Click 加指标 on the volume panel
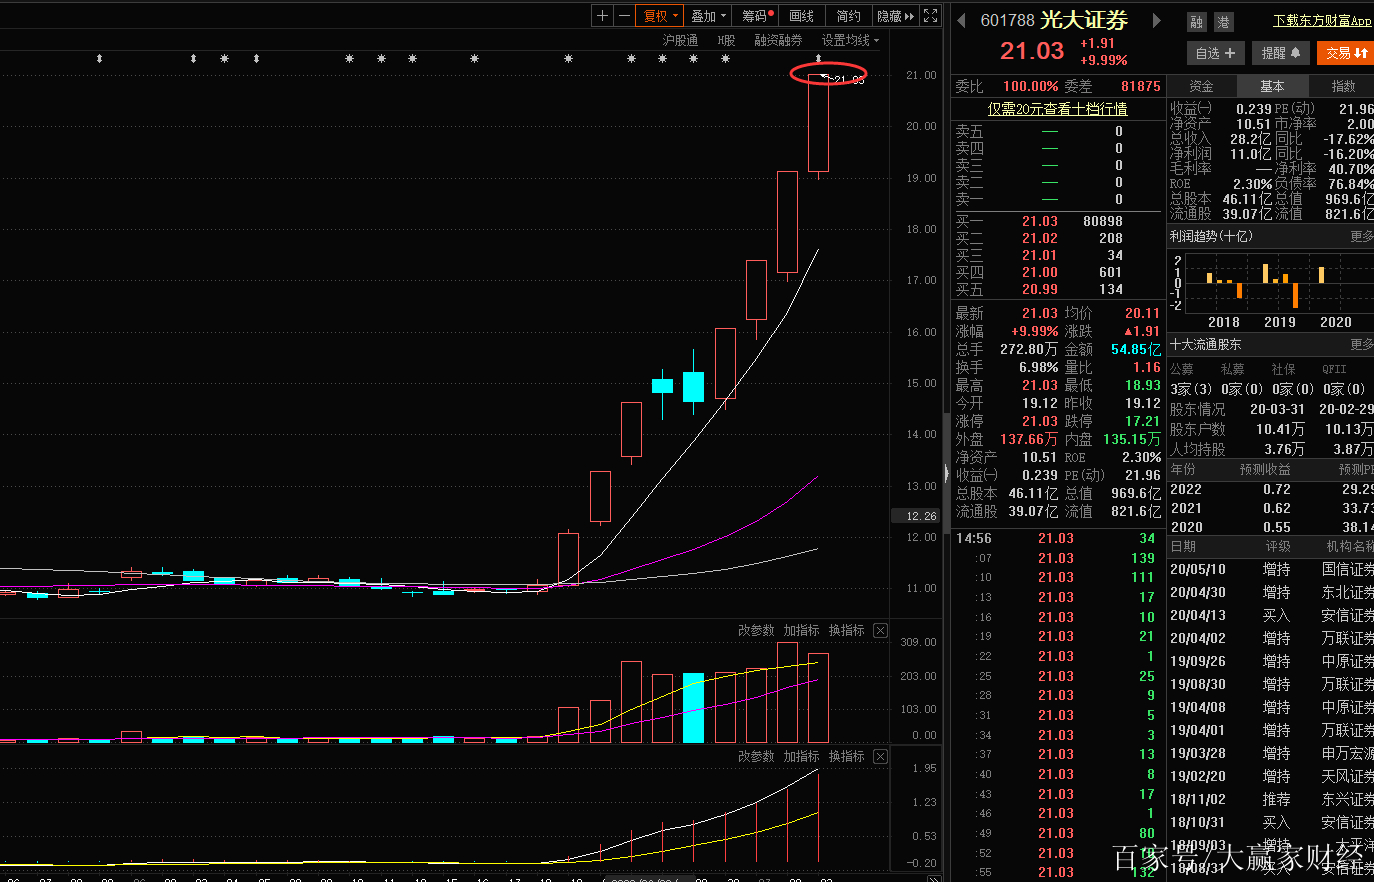1374x882 pixels. click(801, 630)
